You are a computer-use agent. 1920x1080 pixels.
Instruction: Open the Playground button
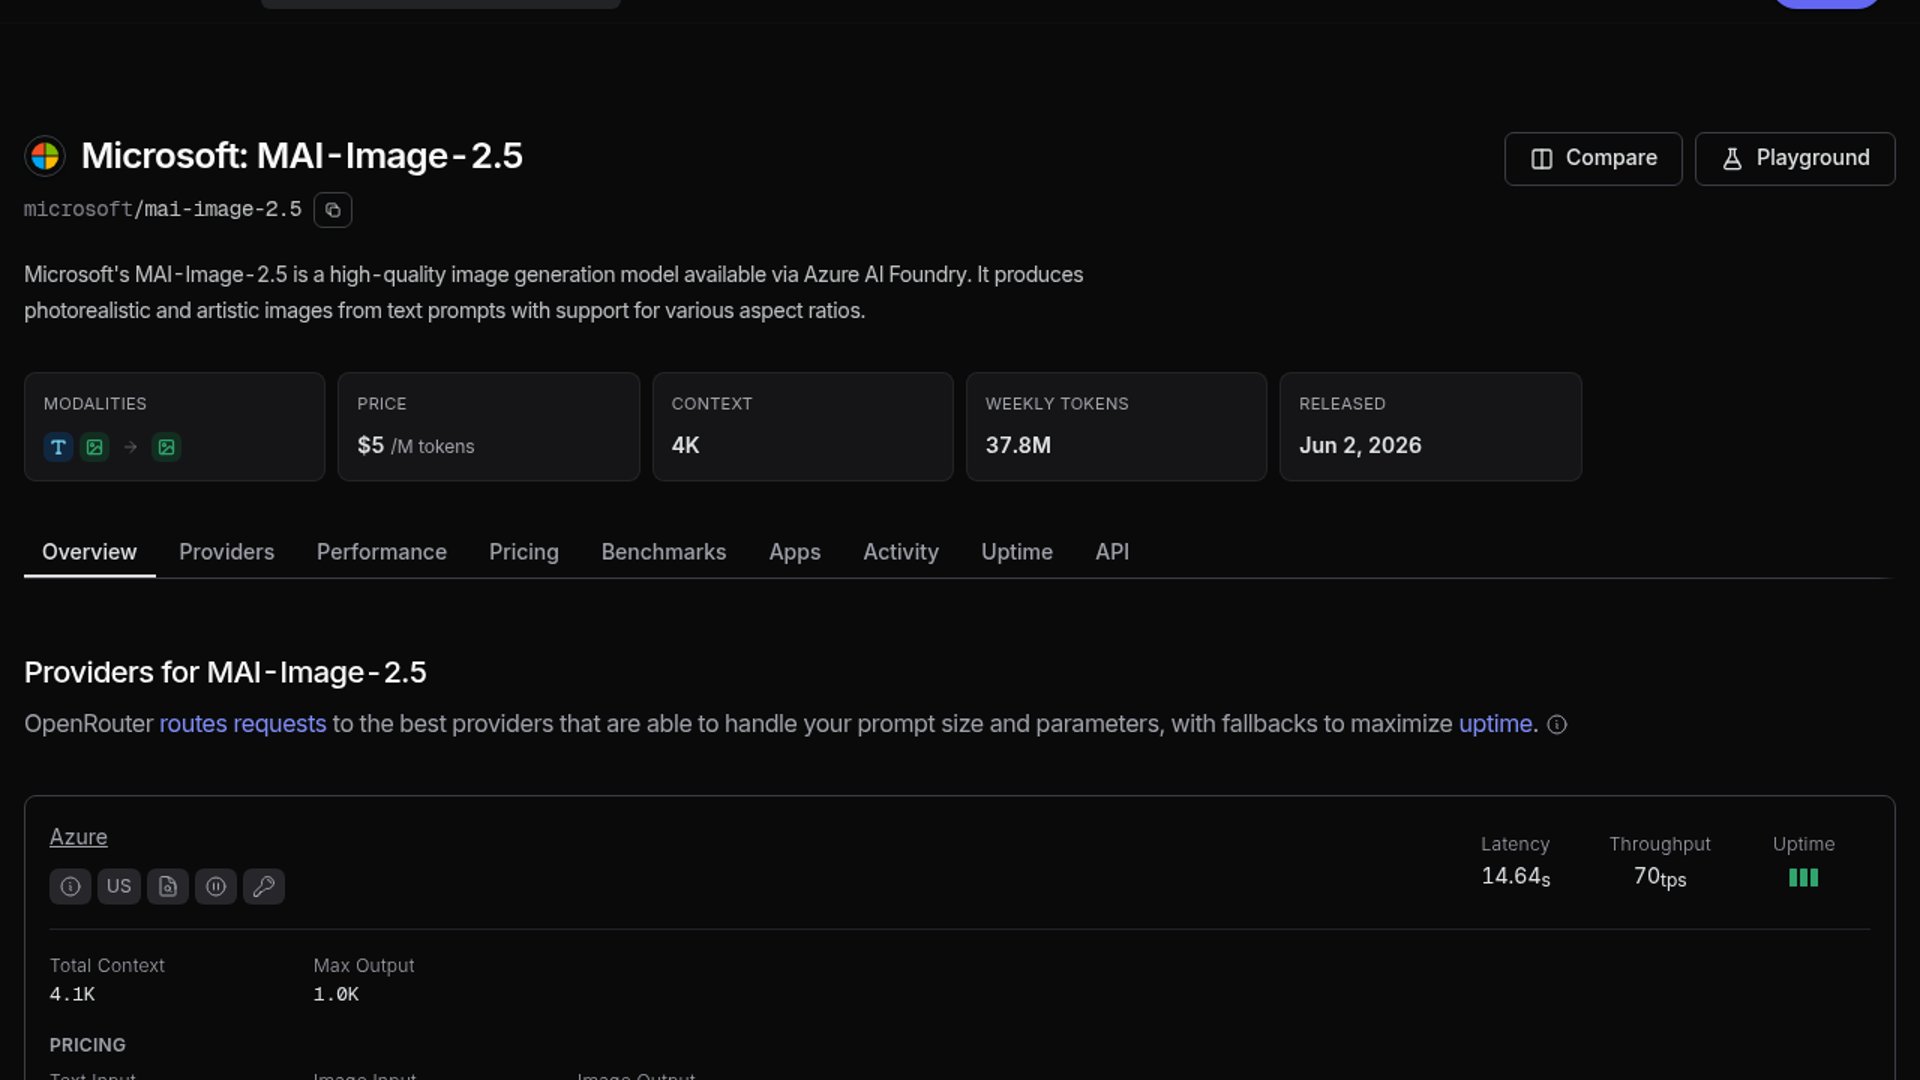(1795, 159)
